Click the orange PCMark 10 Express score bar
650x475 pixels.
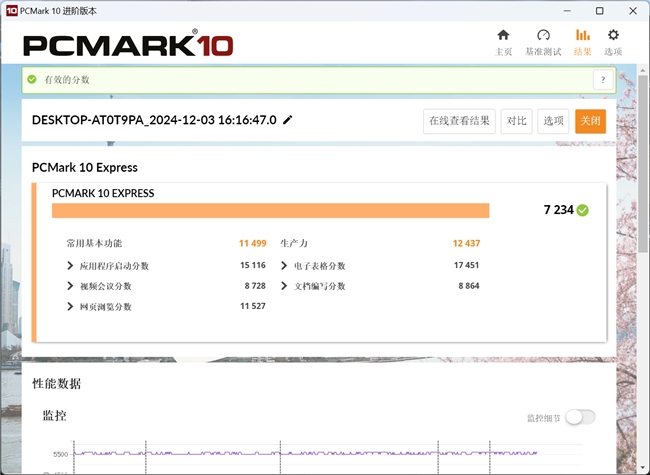270,211
